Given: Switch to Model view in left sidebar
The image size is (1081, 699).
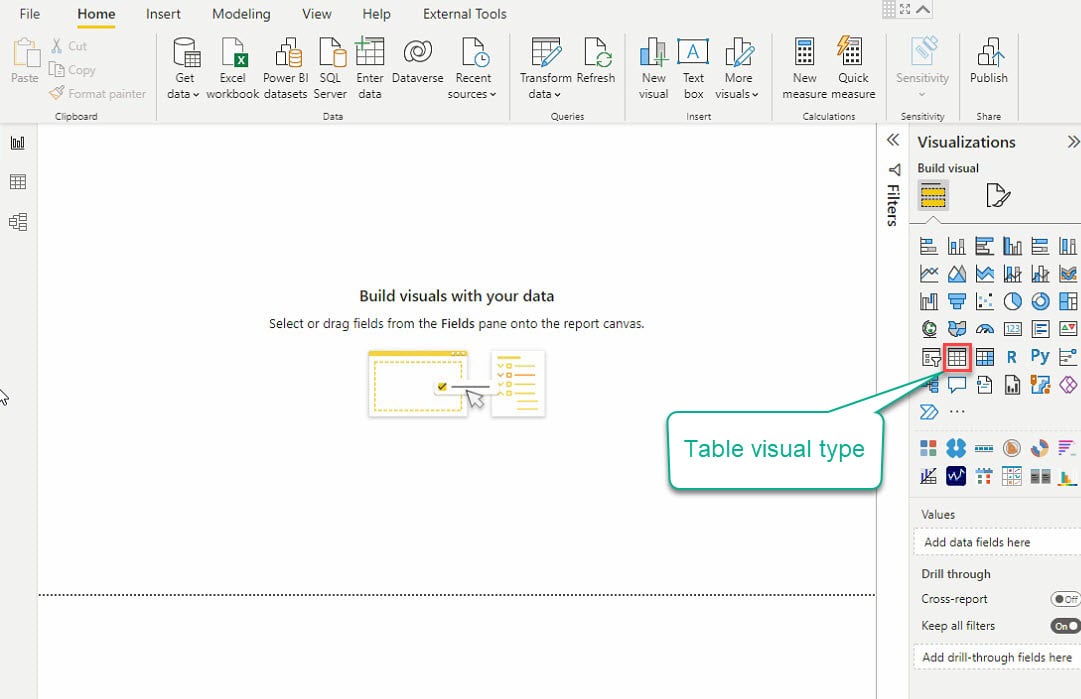Looking at the screenshot, I should coord(18,222).
